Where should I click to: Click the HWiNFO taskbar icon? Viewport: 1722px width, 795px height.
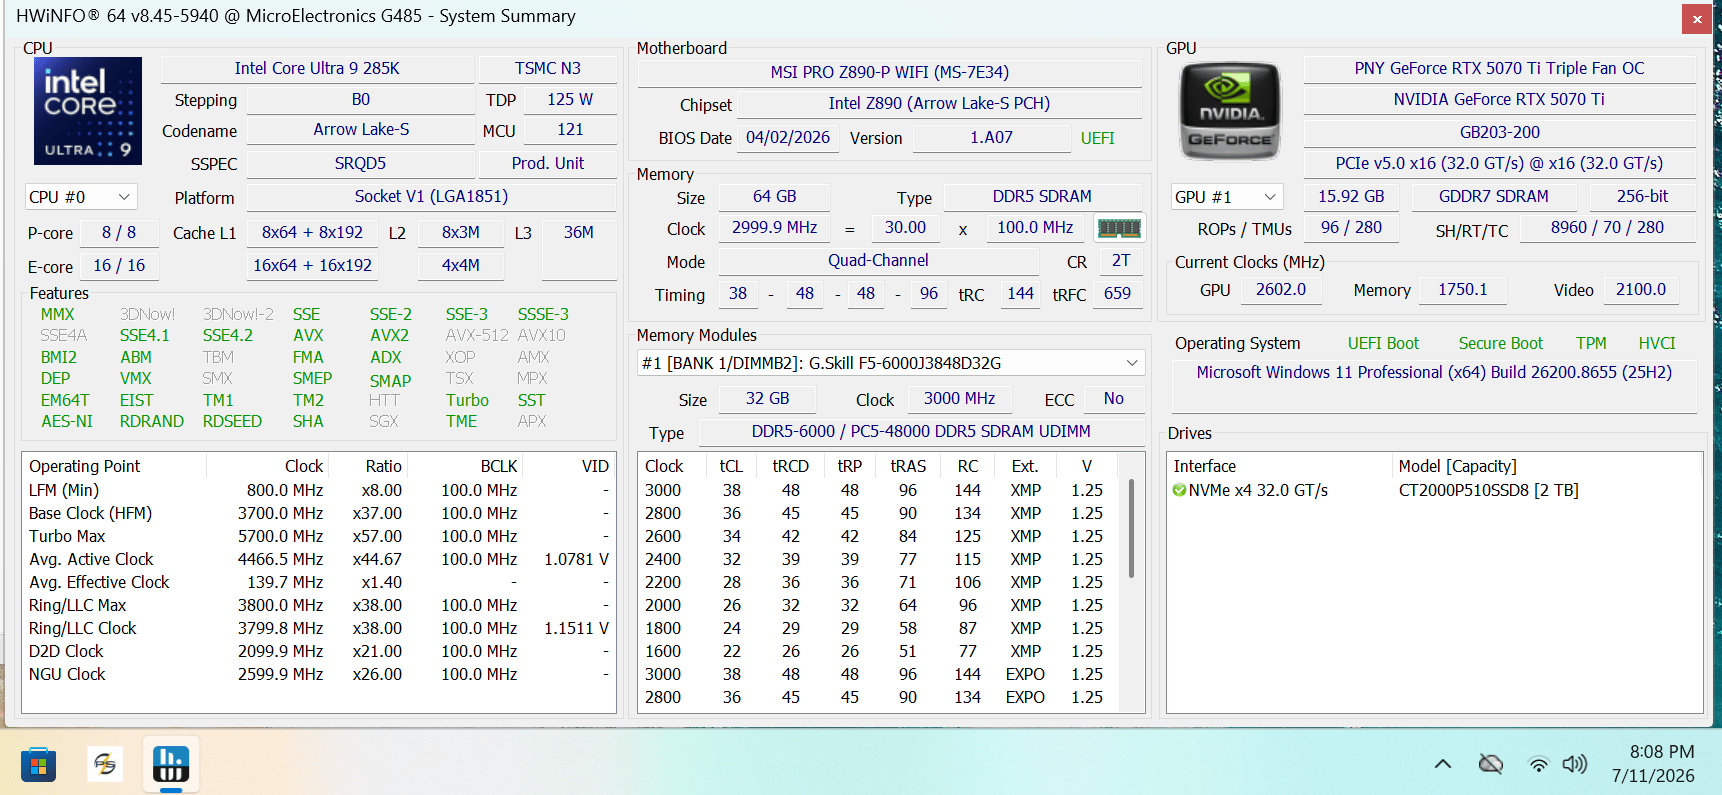click(171, 766)
